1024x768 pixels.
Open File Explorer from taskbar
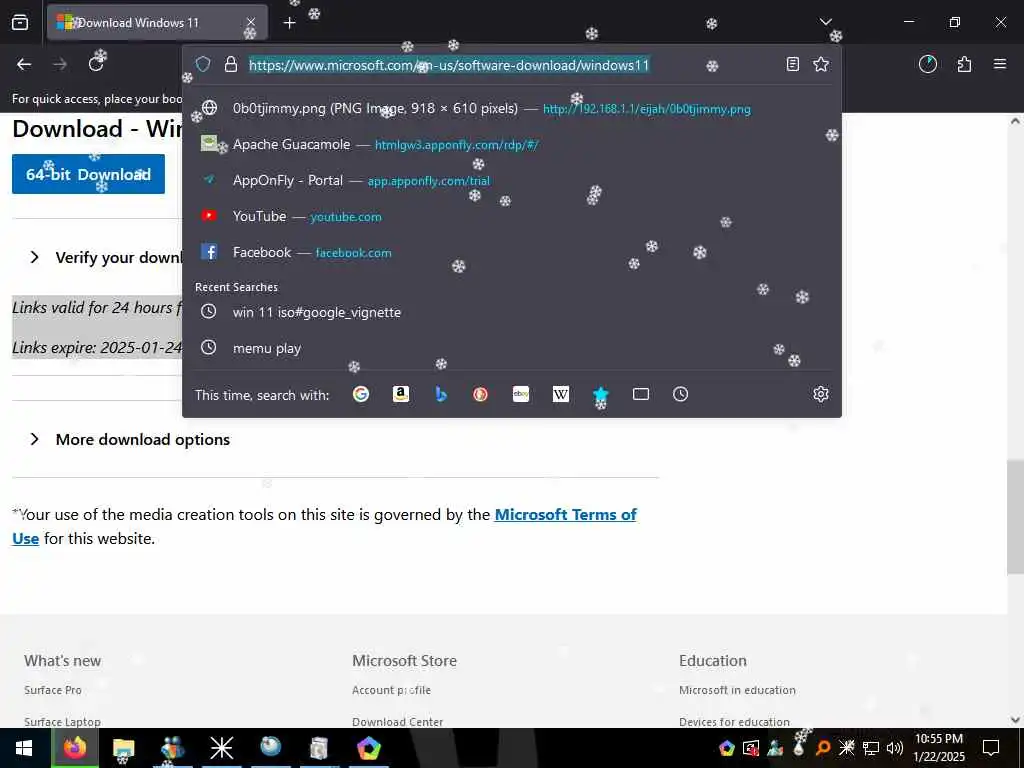(x=123, y=748)
